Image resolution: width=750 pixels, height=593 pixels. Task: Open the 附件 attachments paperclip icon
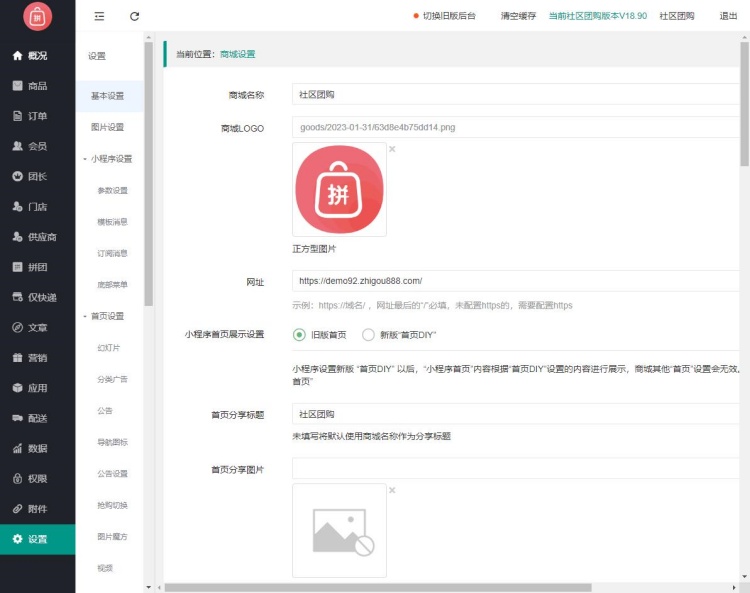click(17, 508)
